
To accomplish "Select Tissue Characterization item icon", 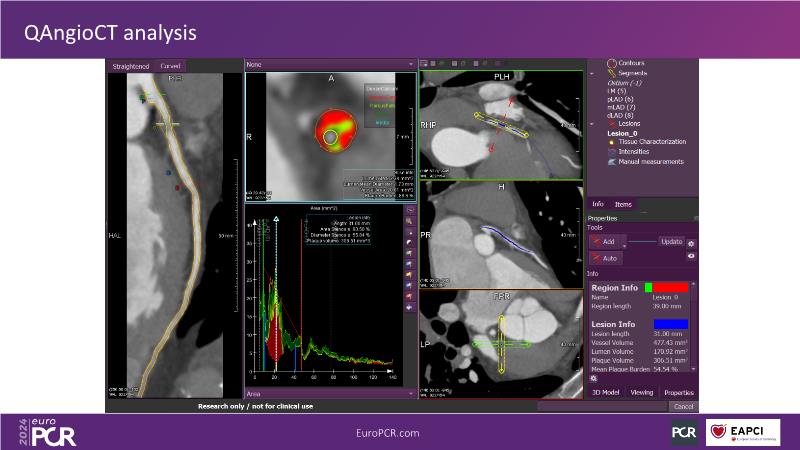I will (x=611, y=142).
